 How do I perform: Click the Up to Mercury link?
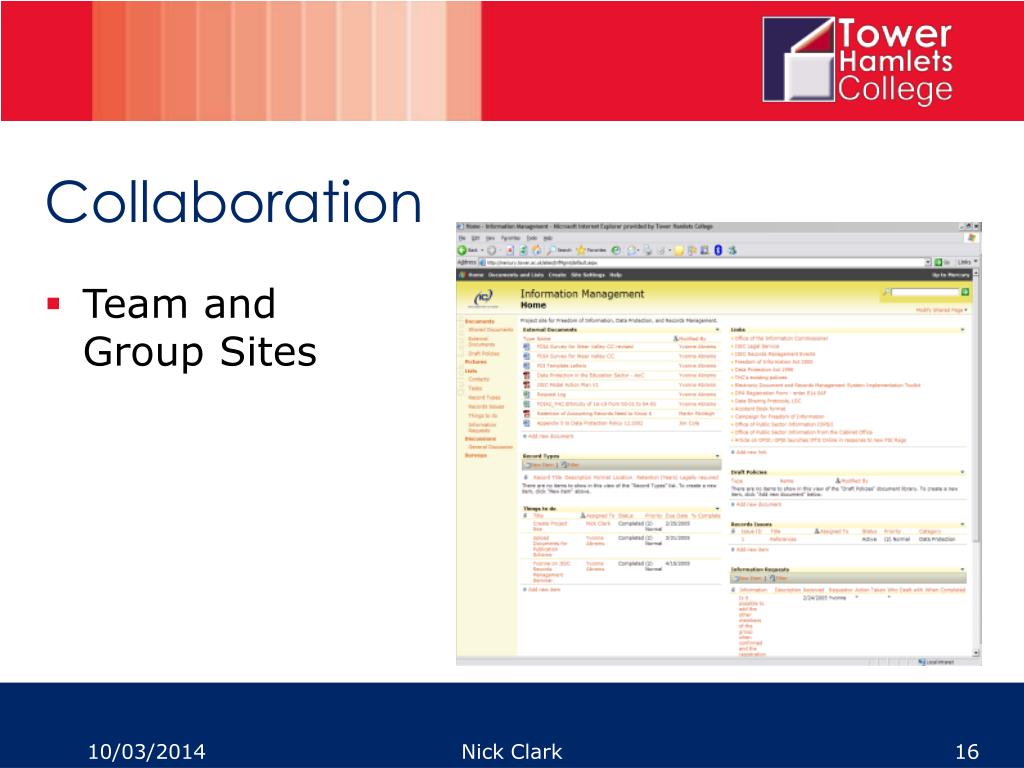point(950,275)
